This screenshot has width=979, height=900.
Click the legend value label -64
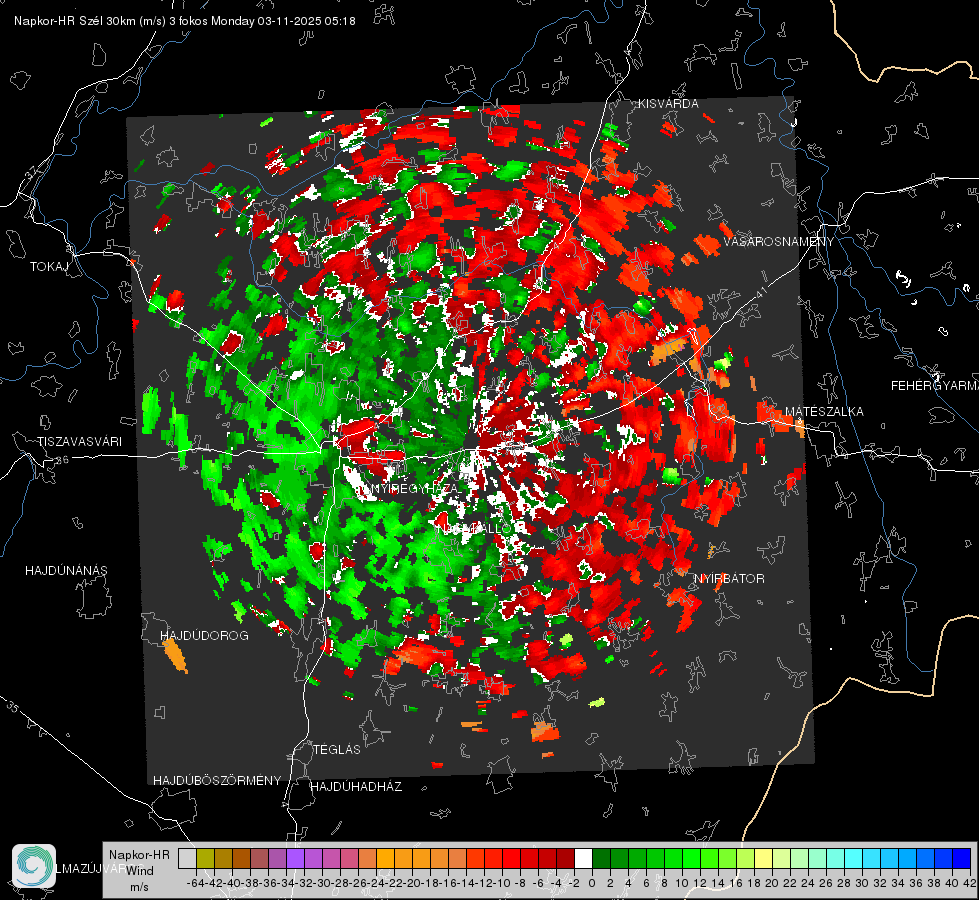point(195,883)
